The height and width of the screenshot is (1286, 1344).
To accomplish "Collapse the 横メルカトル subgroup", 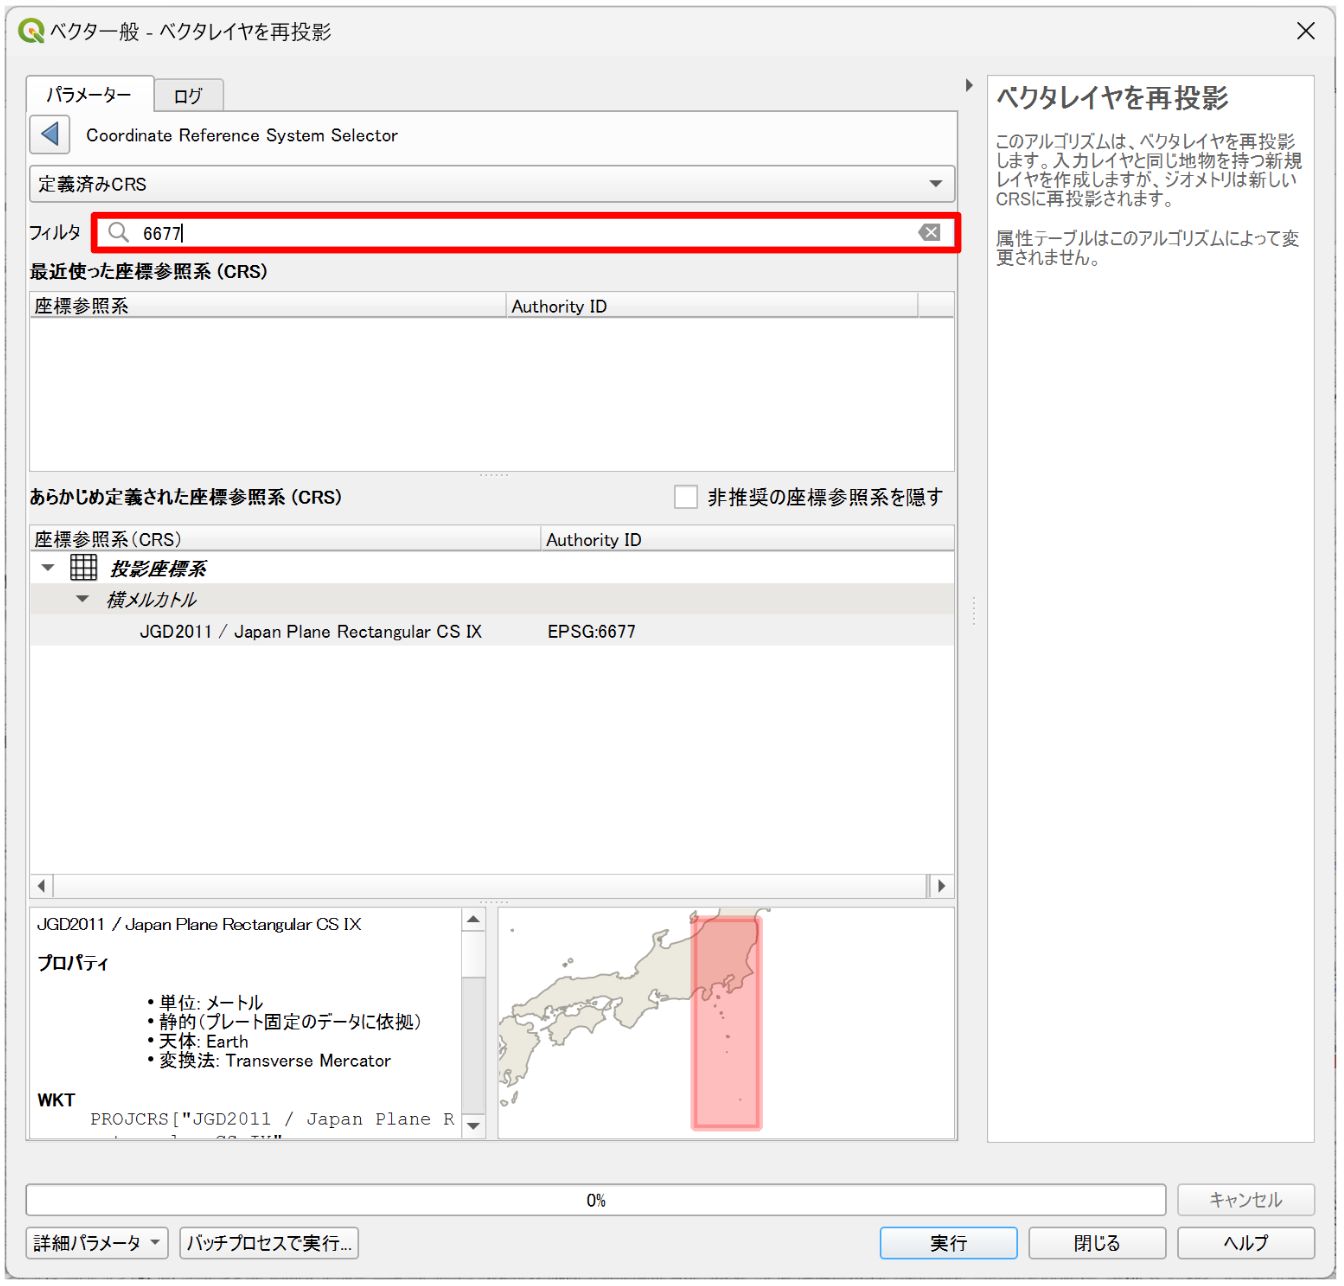I will pyautogui.click(x=83, y=599).
